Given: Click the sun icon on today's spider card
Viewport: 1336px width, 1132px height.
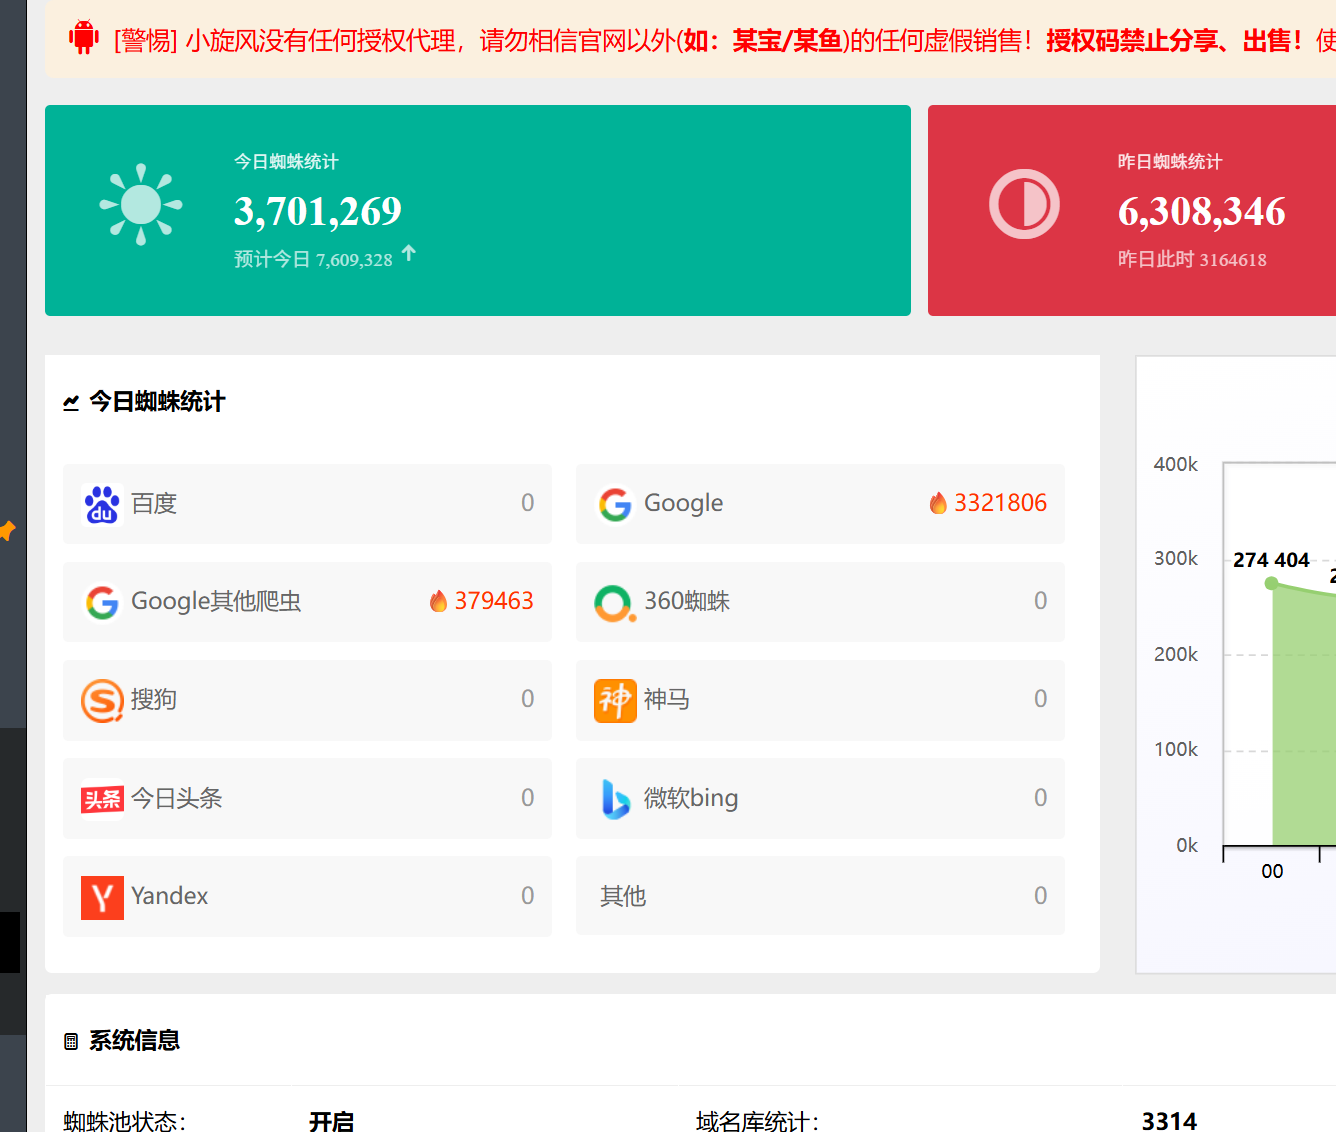Looking at the screenshot, I should tap(141, 204).
